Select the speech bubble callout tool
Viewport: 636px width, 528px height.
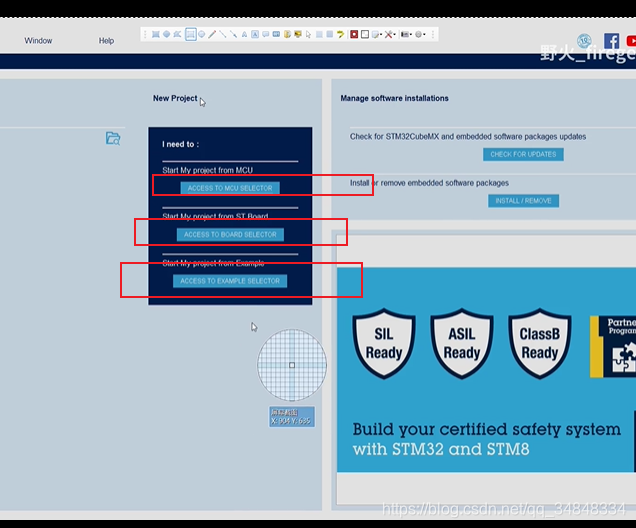pyautogui.click(x=266, y=34)
